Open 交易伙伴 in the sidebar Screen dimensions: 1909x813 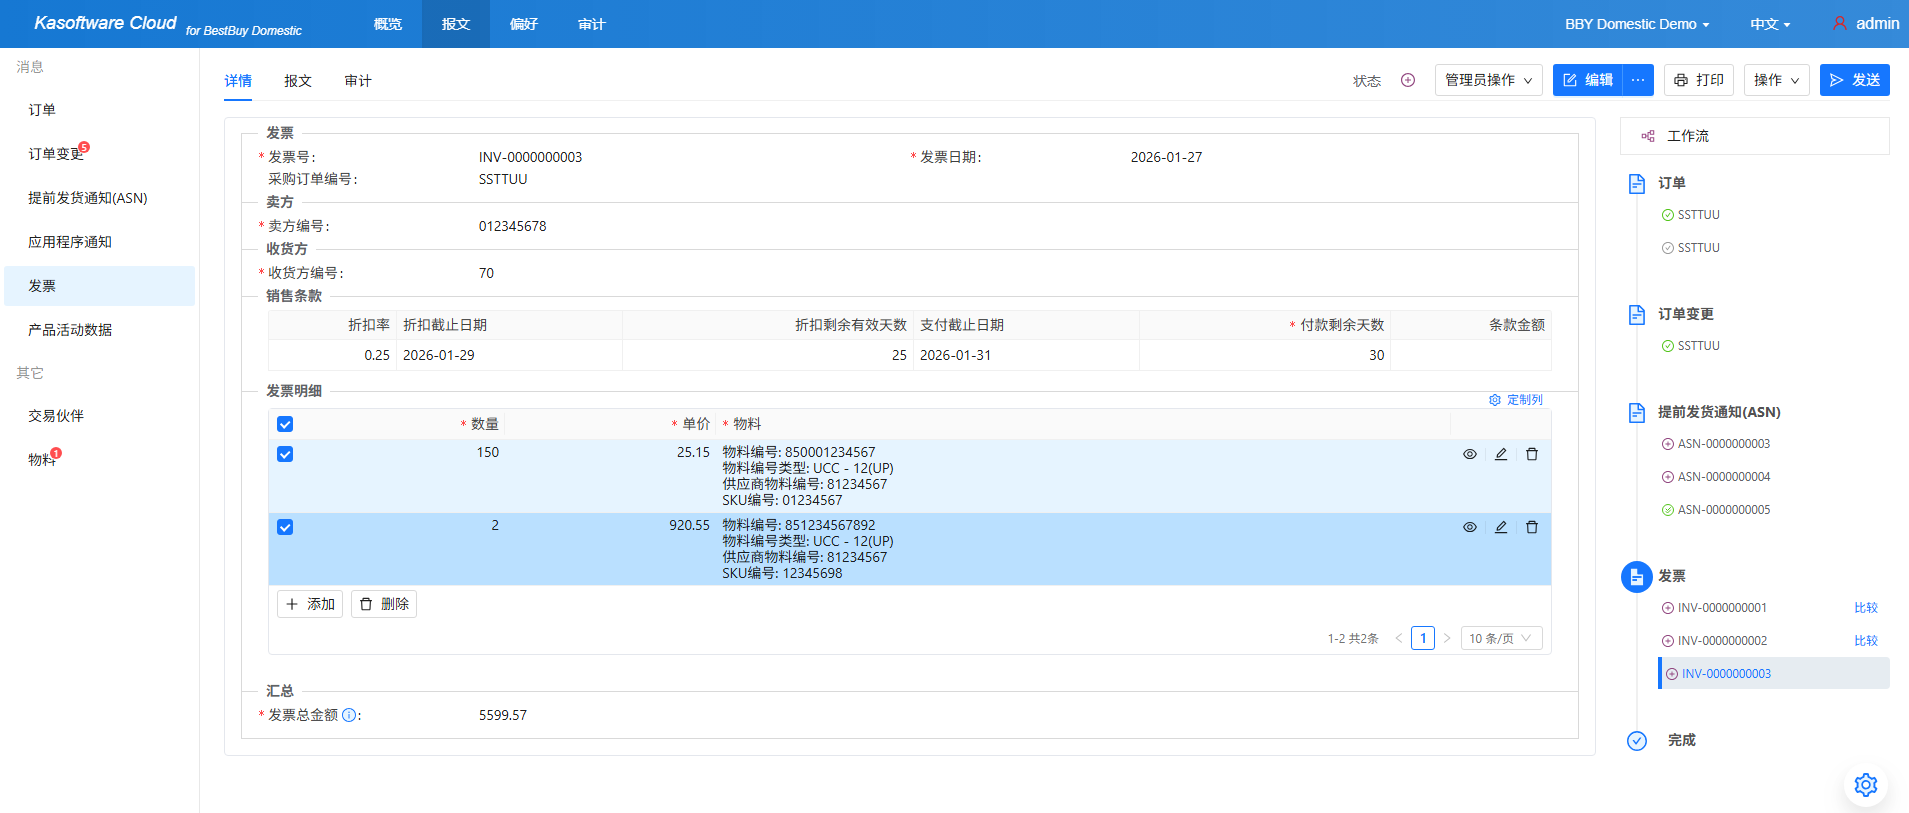(x=99, y=416)
